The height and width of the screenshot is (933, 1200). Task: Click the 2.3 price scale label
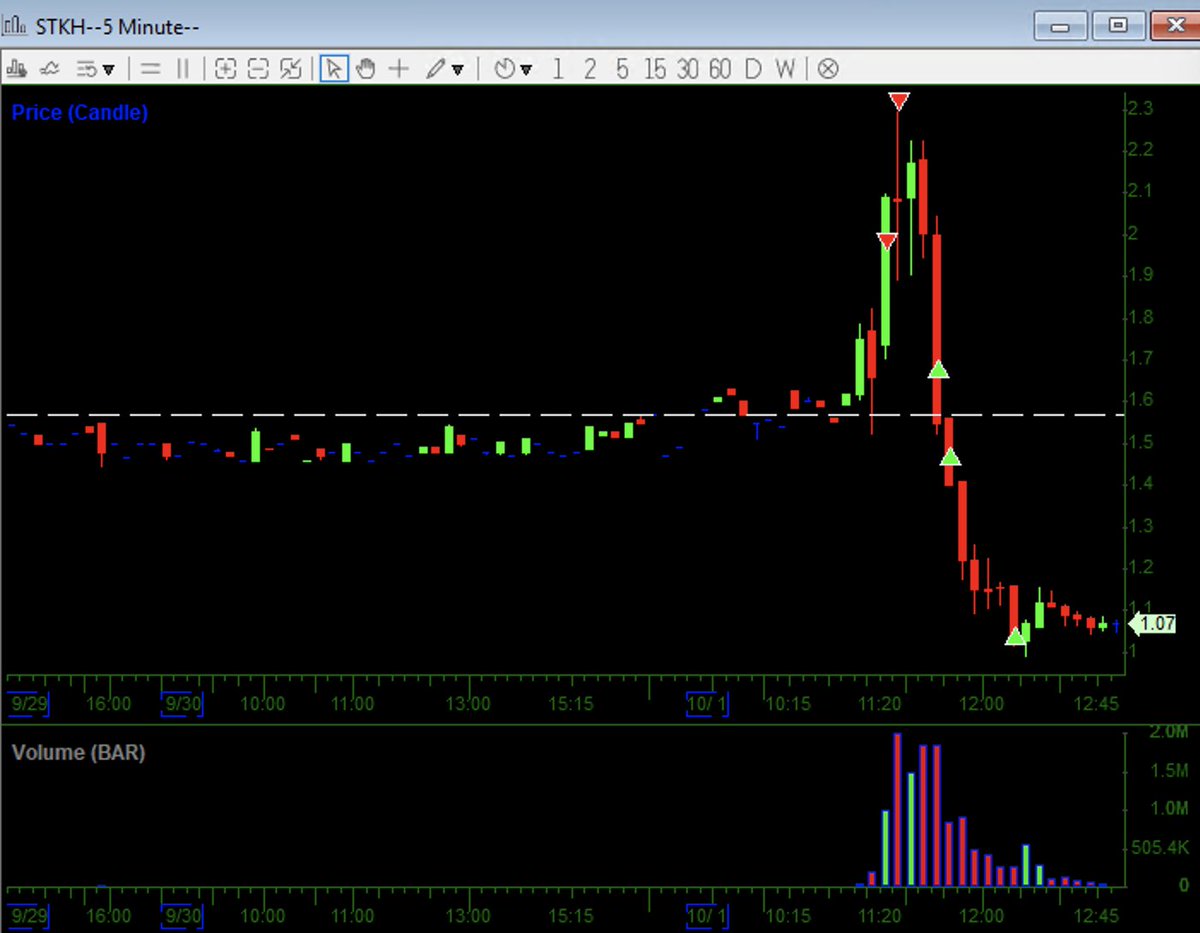pyautogui.click(x=1140, y=107)
